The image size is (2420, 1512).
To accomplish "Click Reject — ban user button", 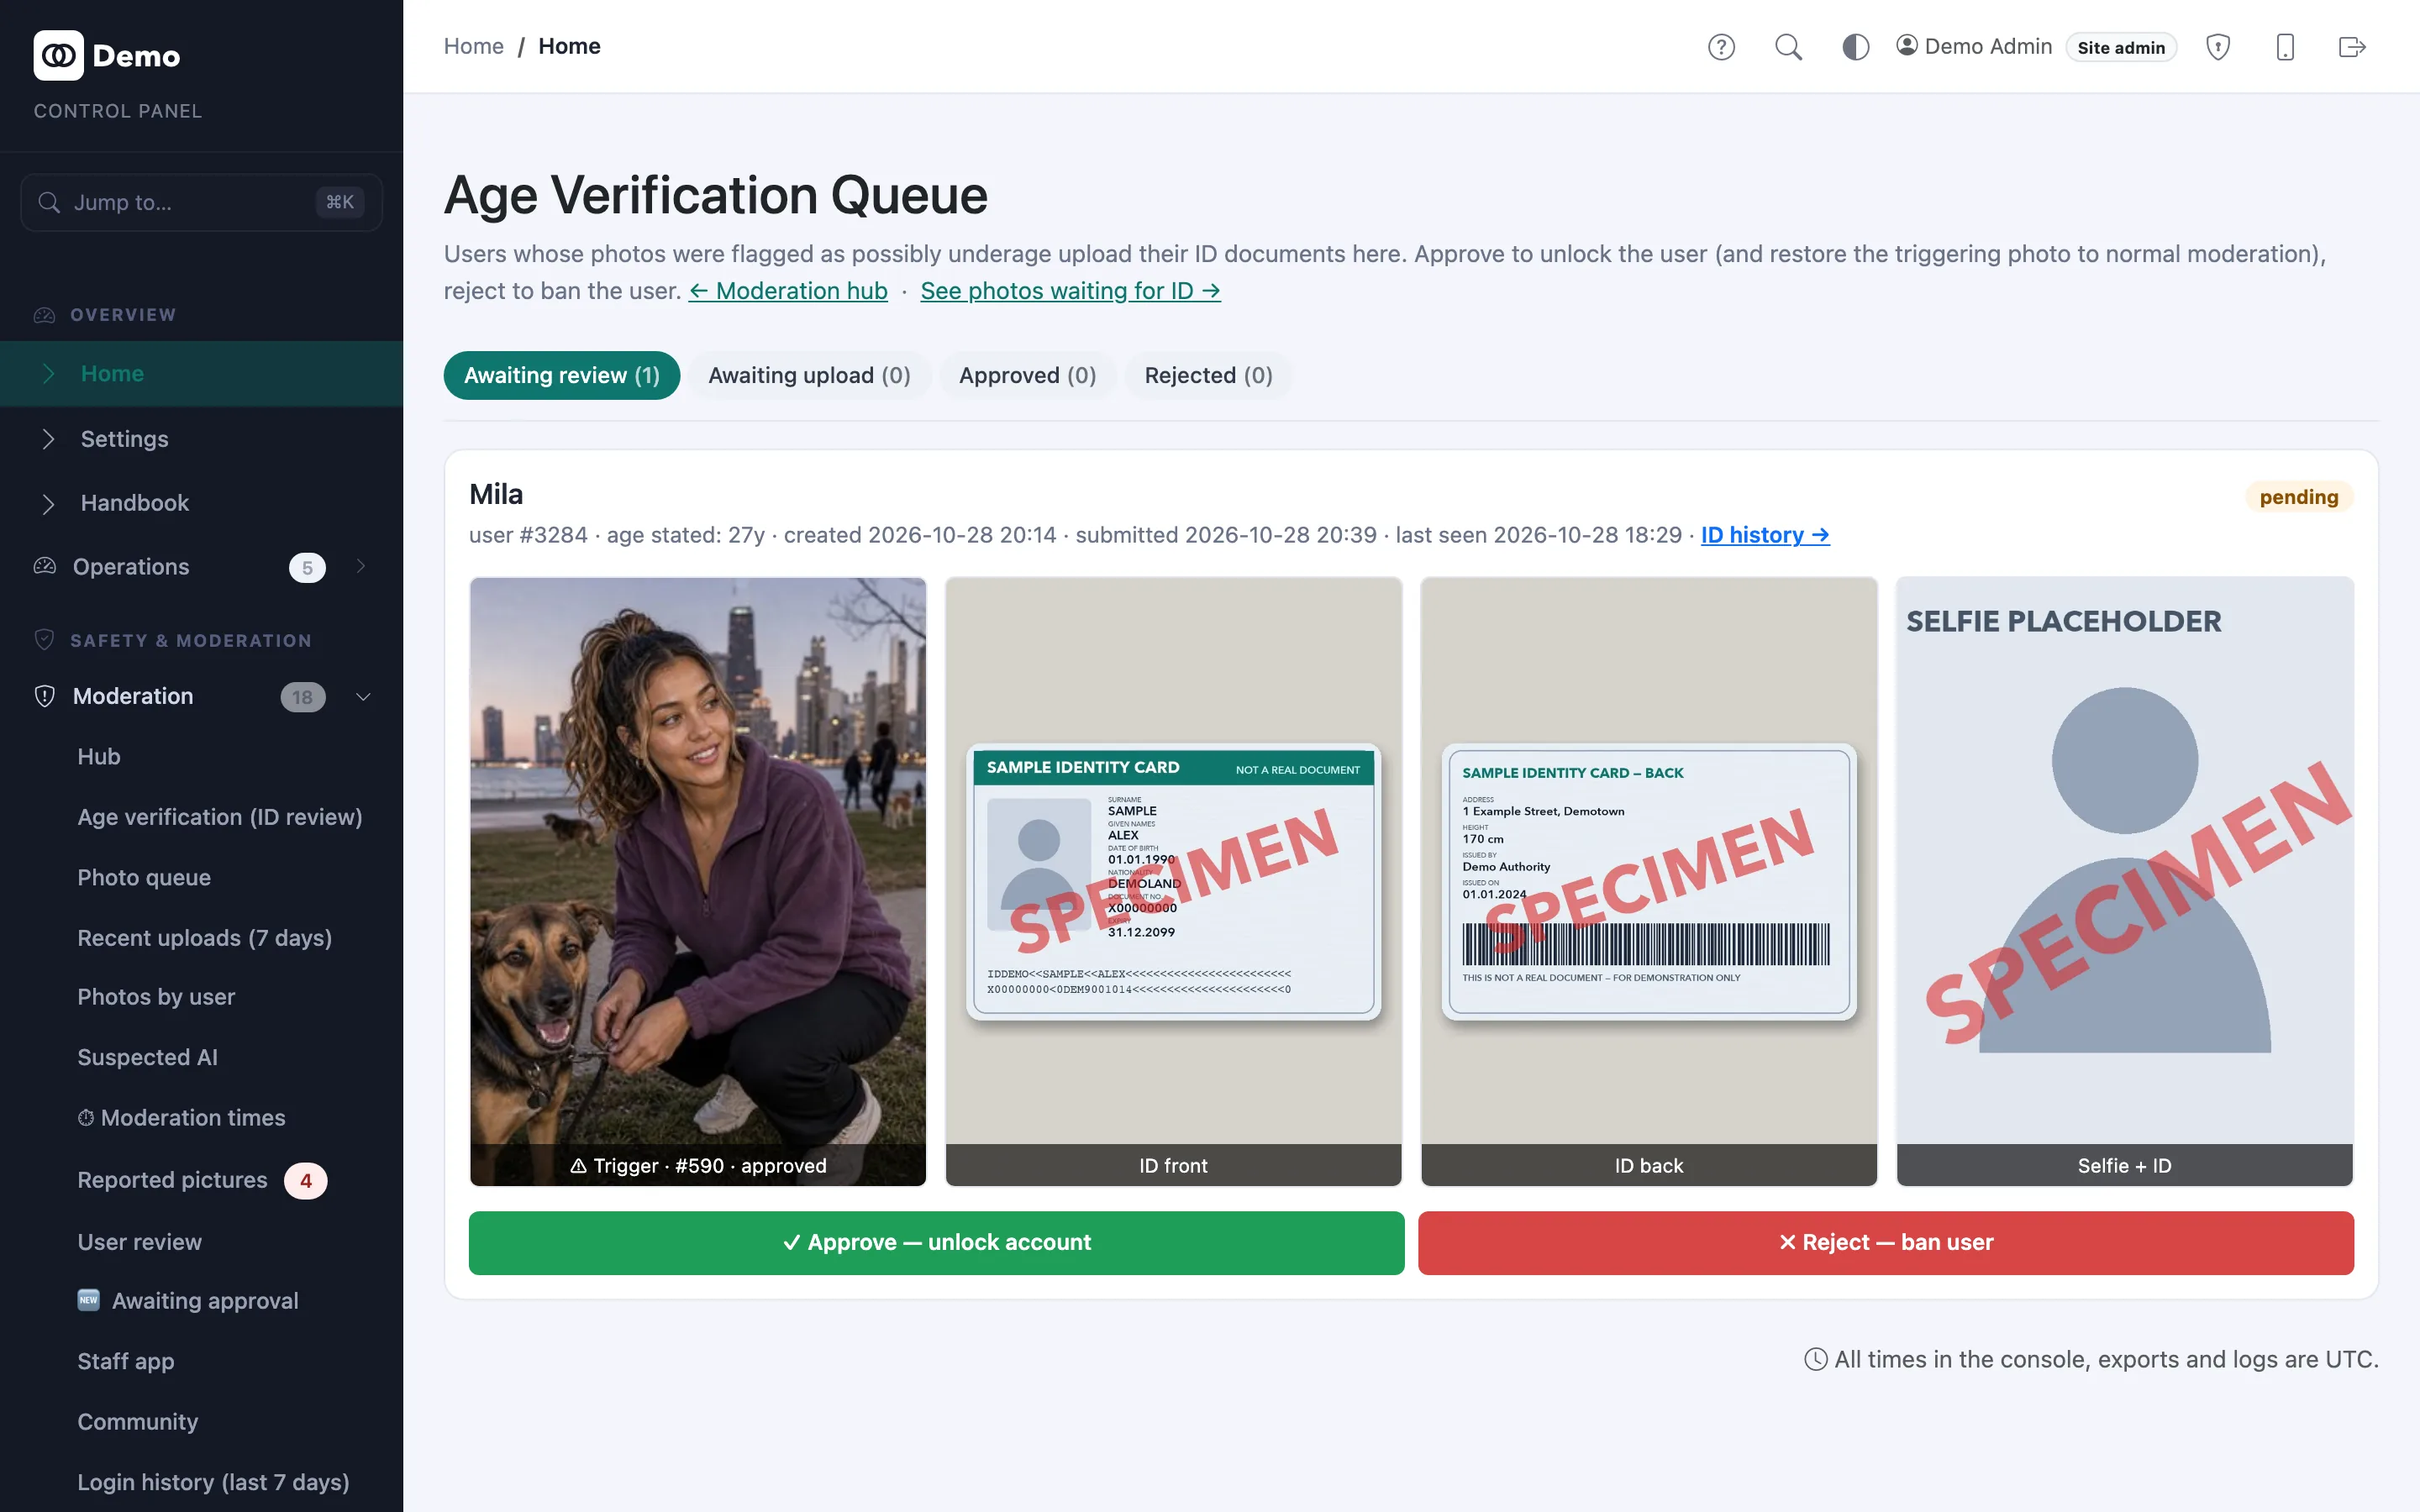I will pos(1885,1242).
